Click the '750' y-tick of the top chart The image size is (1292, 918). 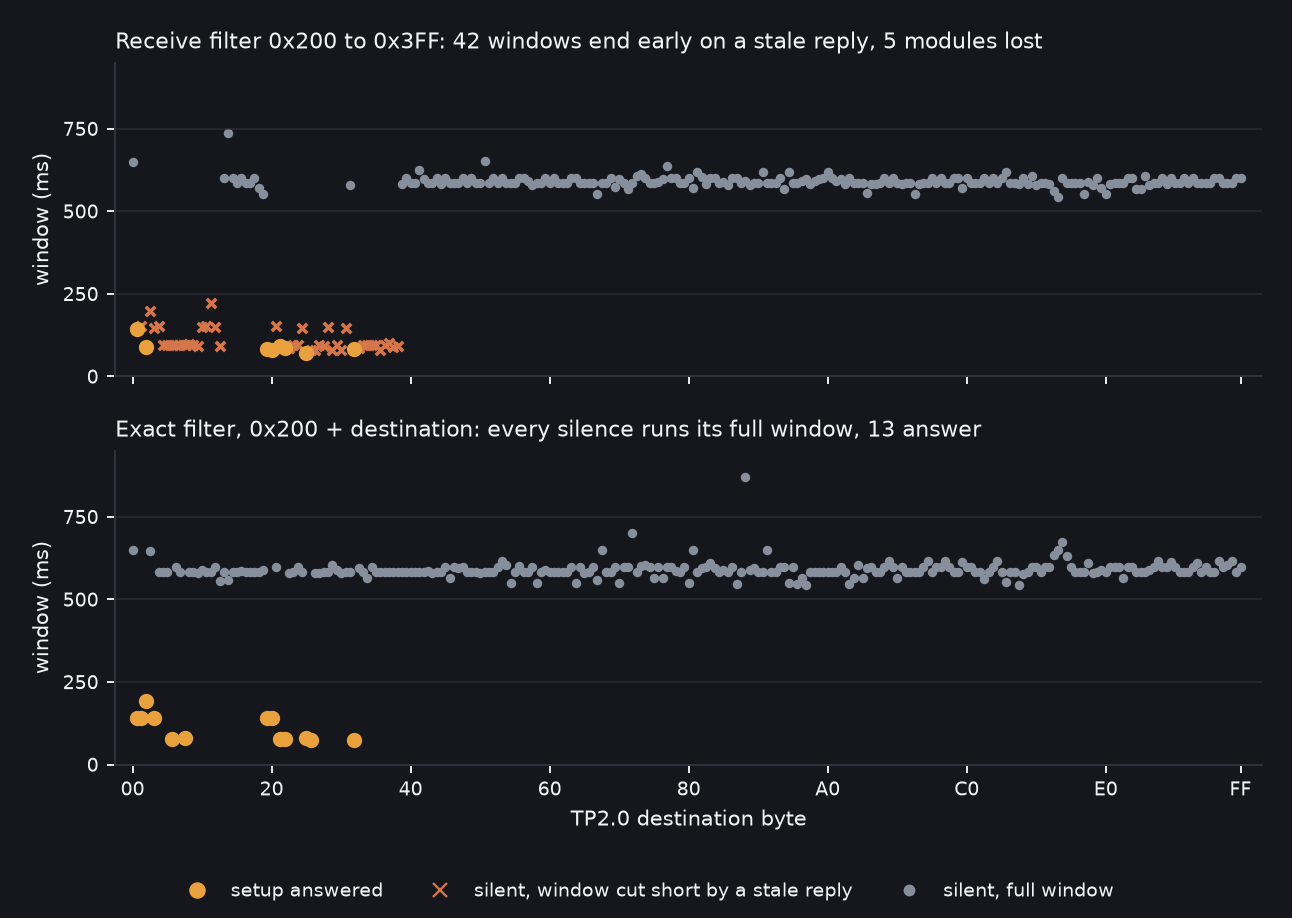(83, 129)
